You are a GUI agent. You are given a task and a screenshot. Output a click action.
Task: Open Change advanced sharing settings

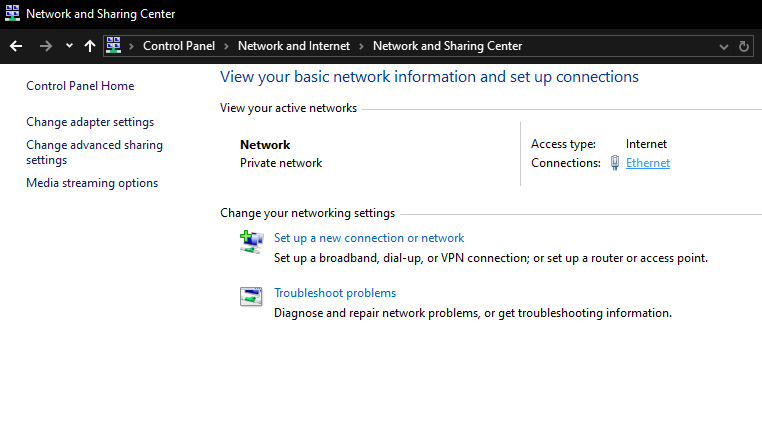tap(94, 152)
